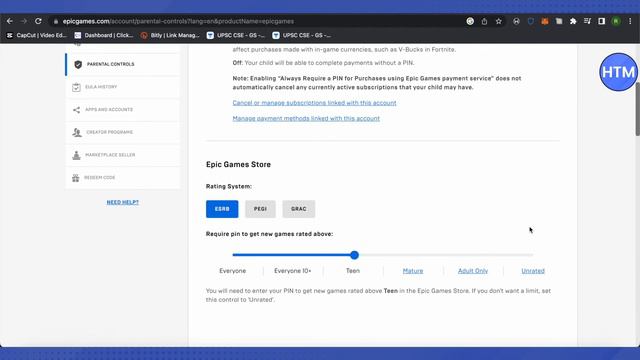640x360 pixels.
Task: Click the padlock site info icon
Action: click(56, 21)
